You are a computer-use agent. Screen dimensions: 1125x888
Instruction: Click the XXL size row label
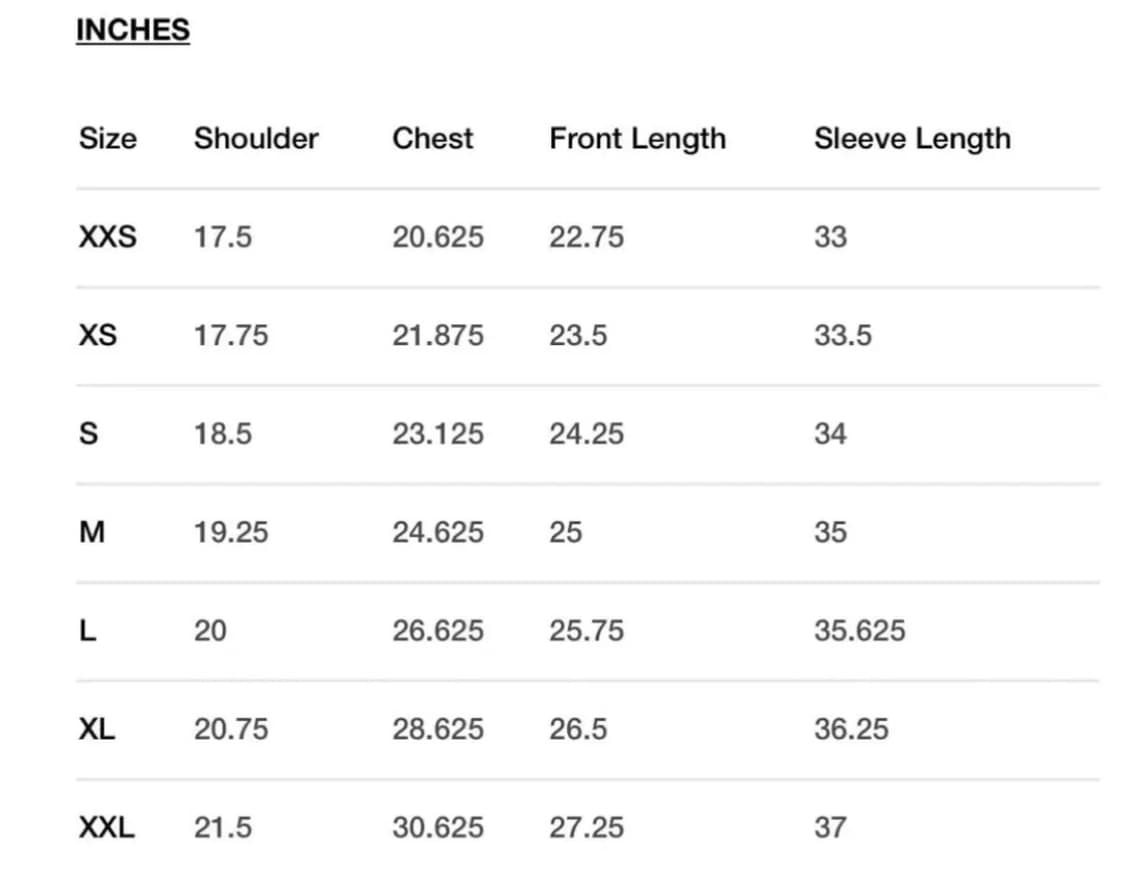coord(106,828)
